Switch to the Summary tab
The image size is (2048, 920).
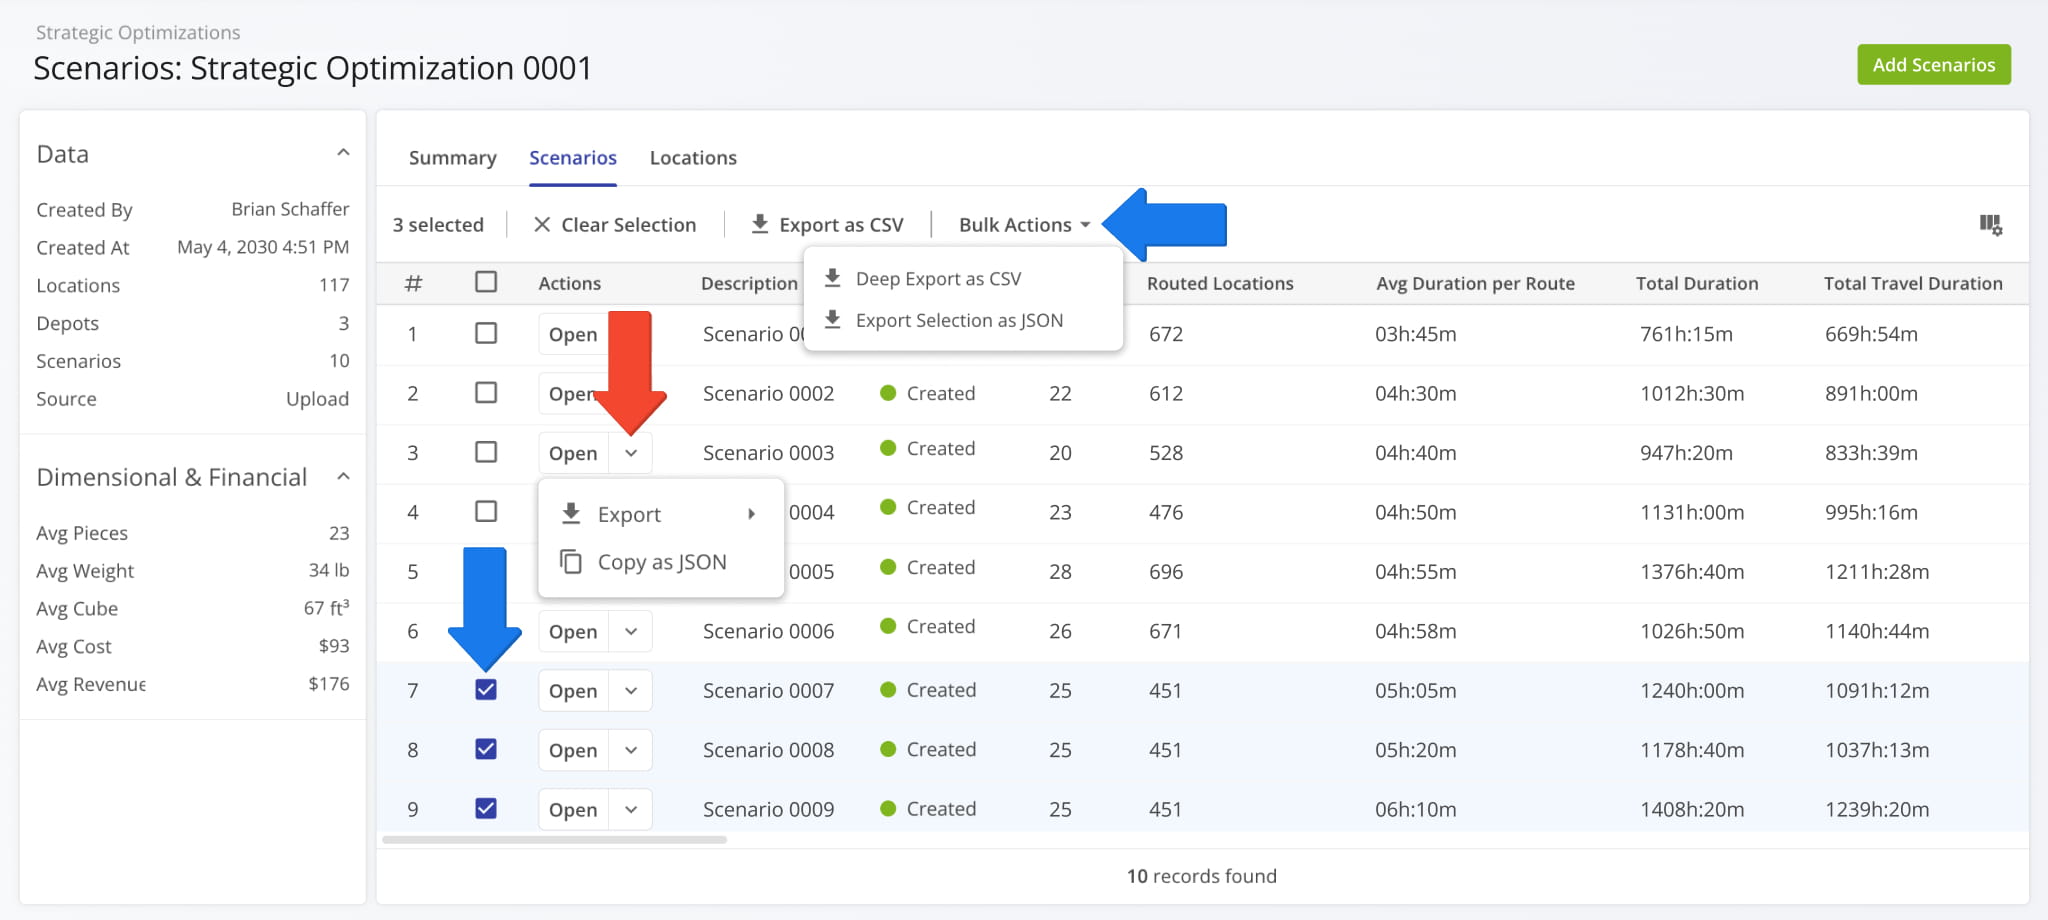(452, 158)
